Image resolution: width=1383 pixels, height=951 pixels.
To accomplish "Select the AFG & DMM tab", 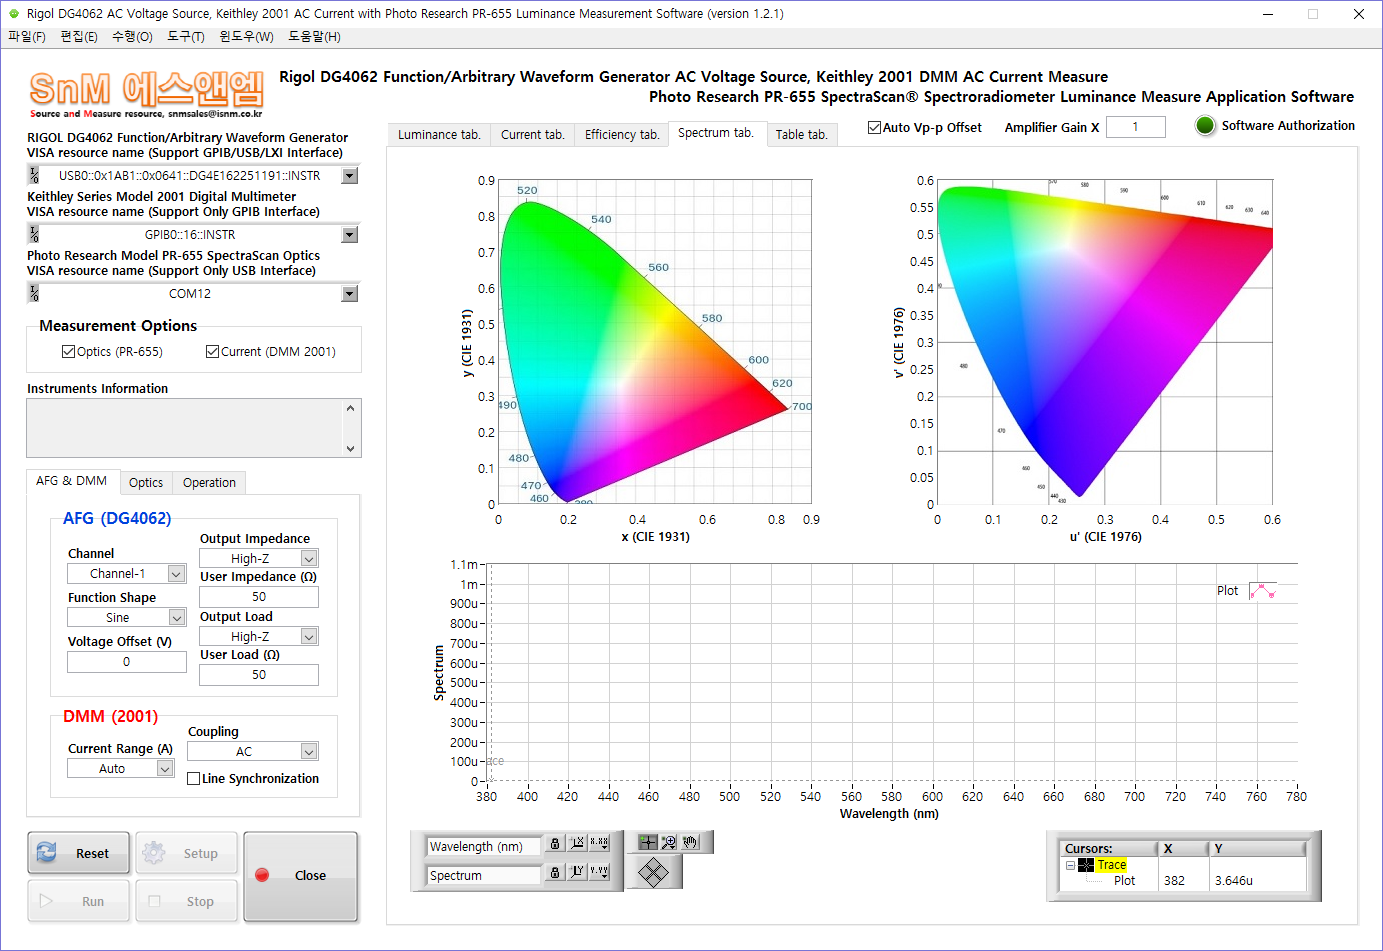I will coord(72,481).
